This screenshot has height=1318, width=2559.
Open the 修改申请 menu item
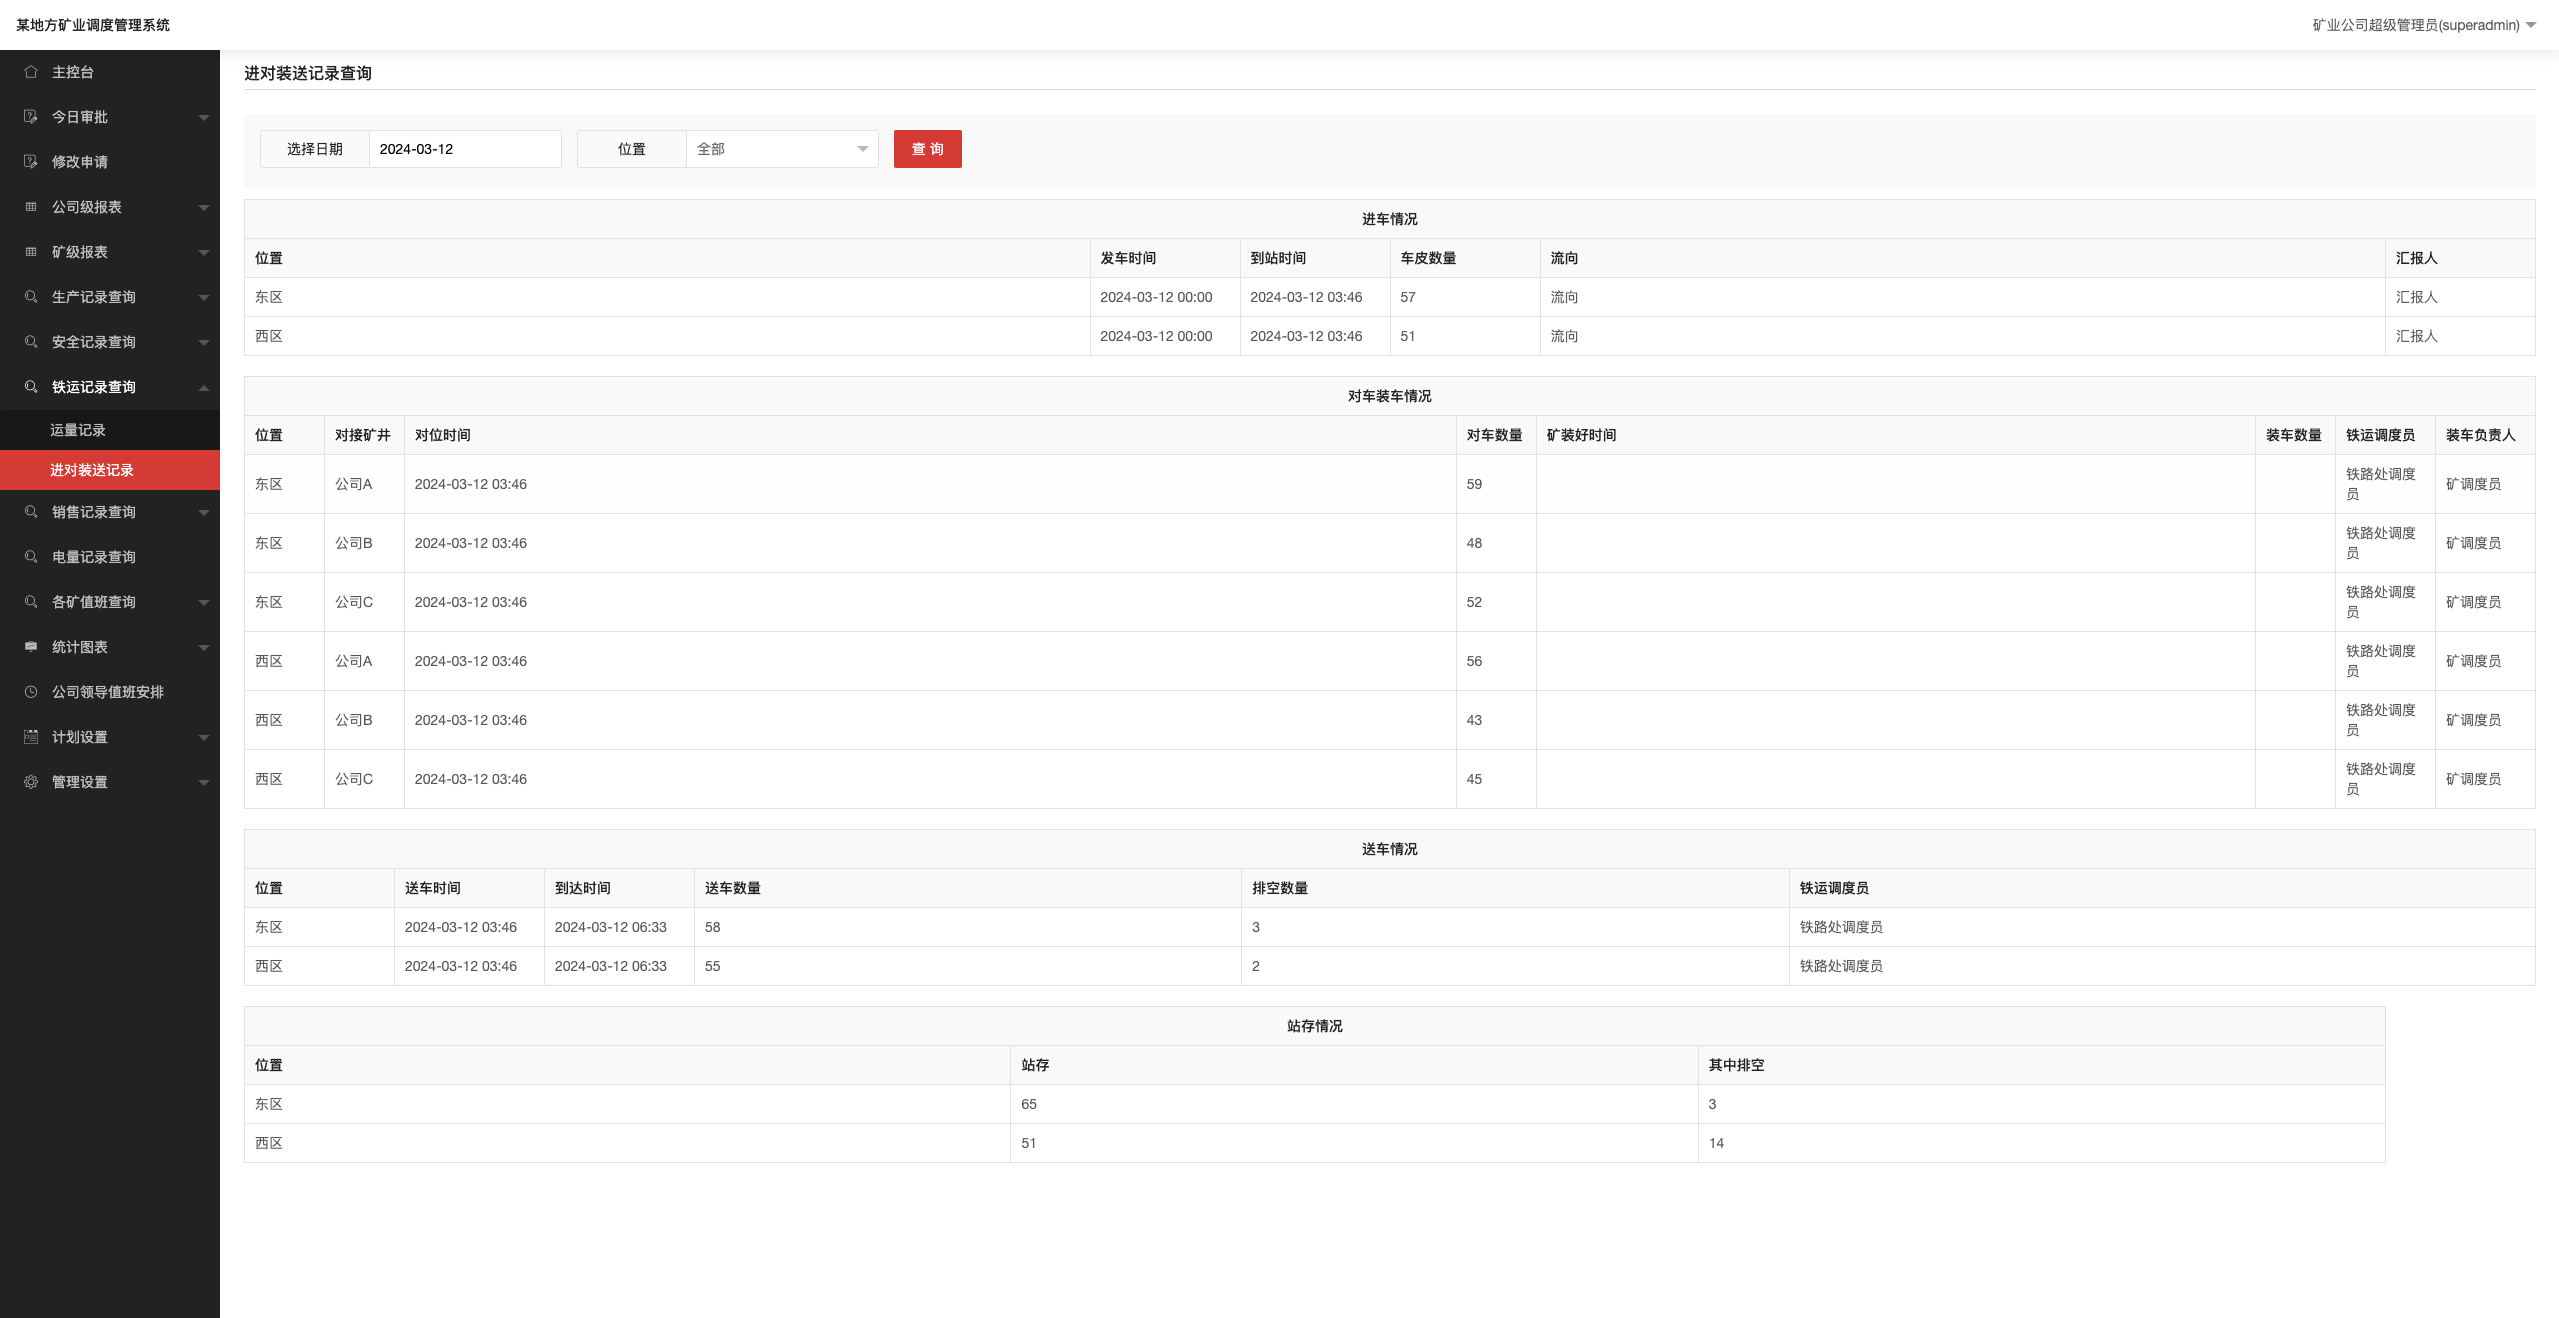click(x=110, y=162)
